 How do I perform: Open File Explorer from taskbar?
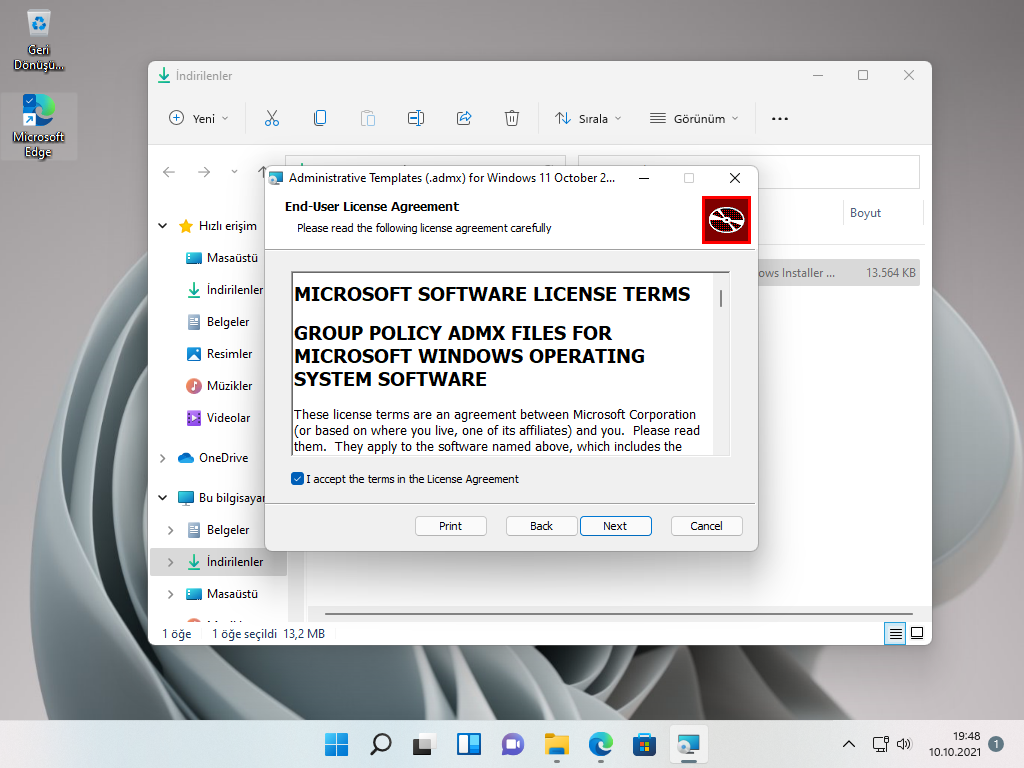point(556,744)
